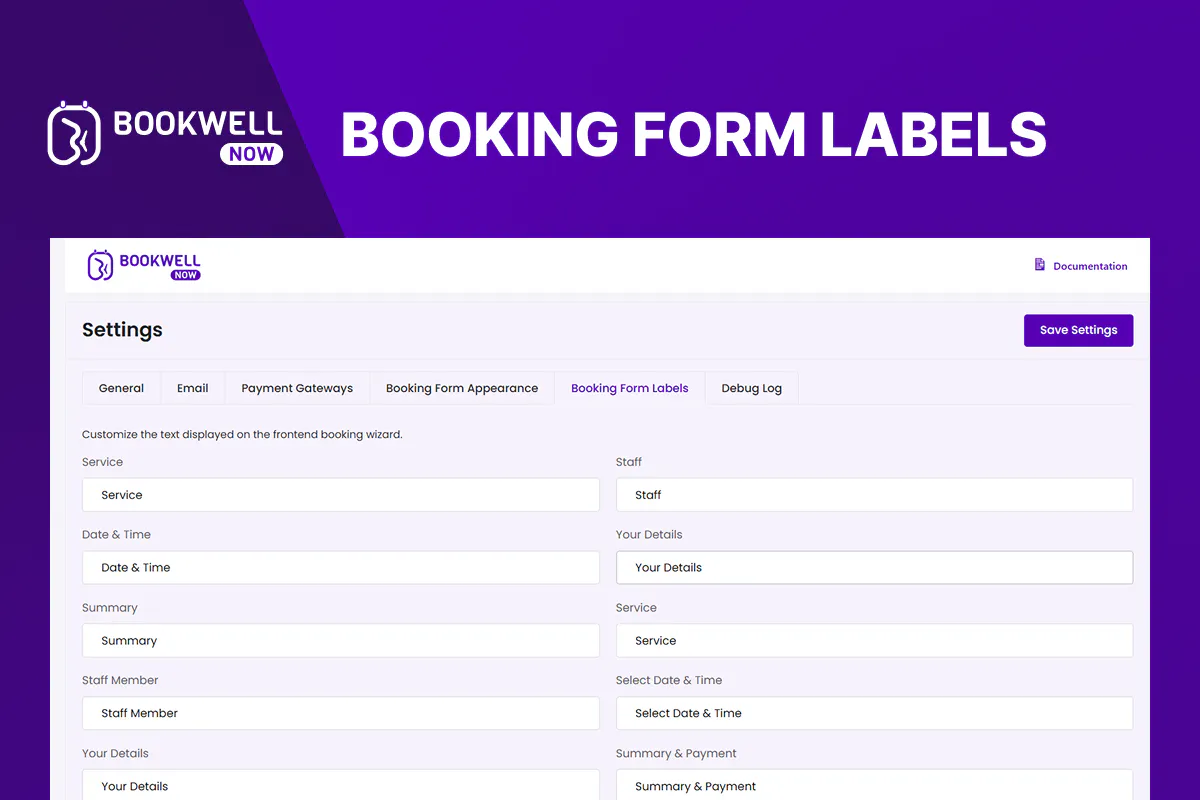Screen dimensions: 1200x800
Task: Switch to the Email tab
Action: (193, 388)
